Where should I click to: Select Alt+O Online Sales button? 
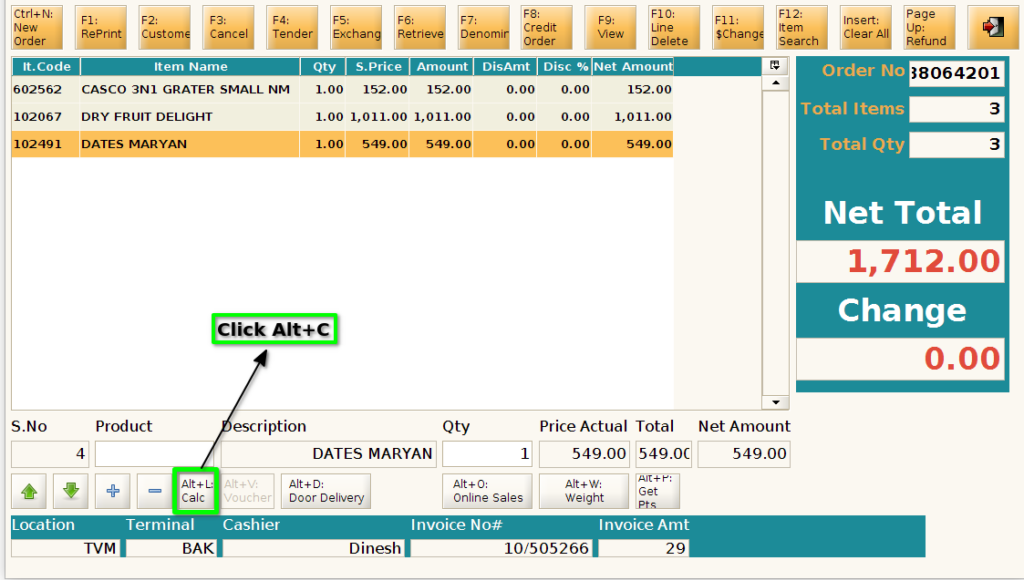point(487,491)
